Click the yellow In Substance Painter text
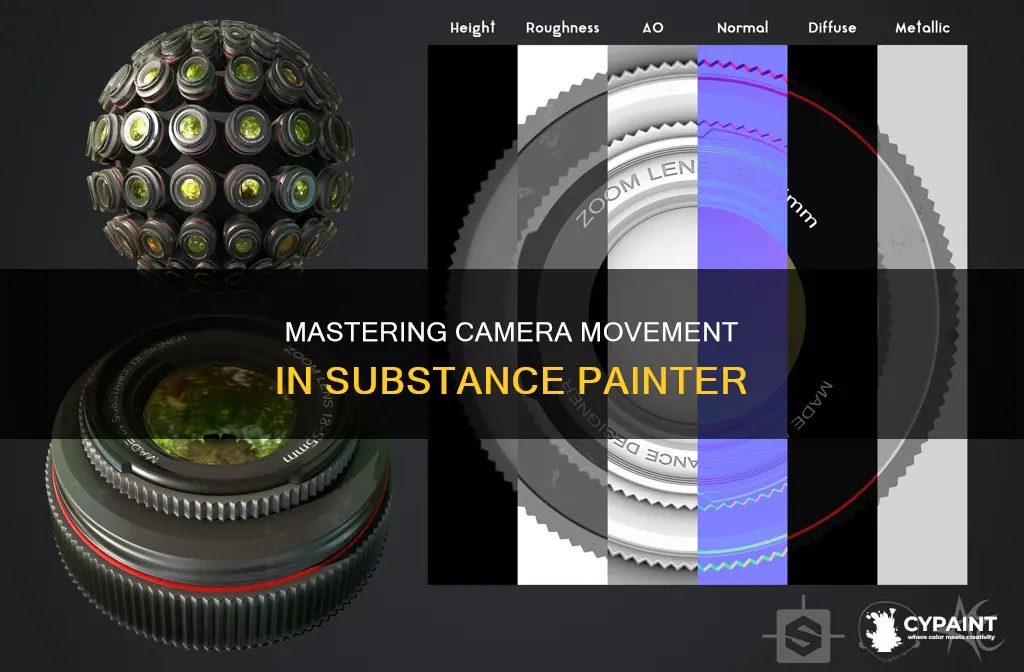Viewport: 1024px width, 672px height. pos(511,380)
